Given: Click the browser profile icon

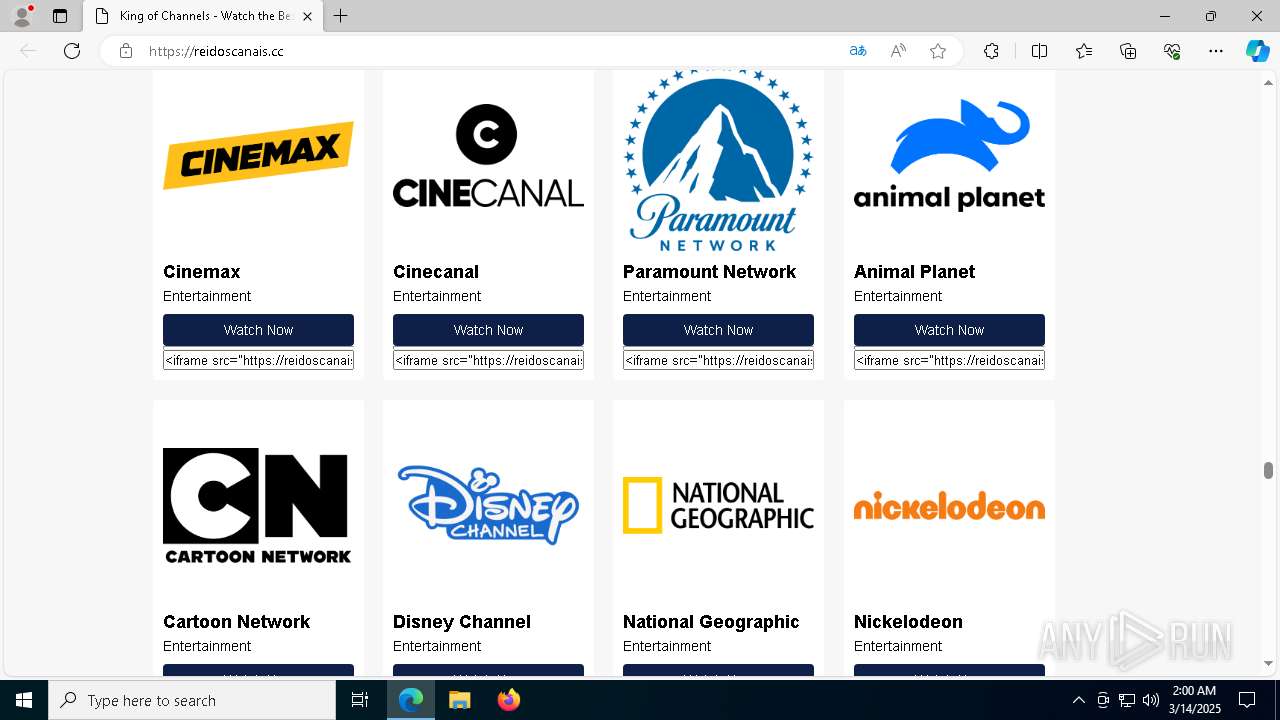Looking at the screenshot, I should (22, 16).
